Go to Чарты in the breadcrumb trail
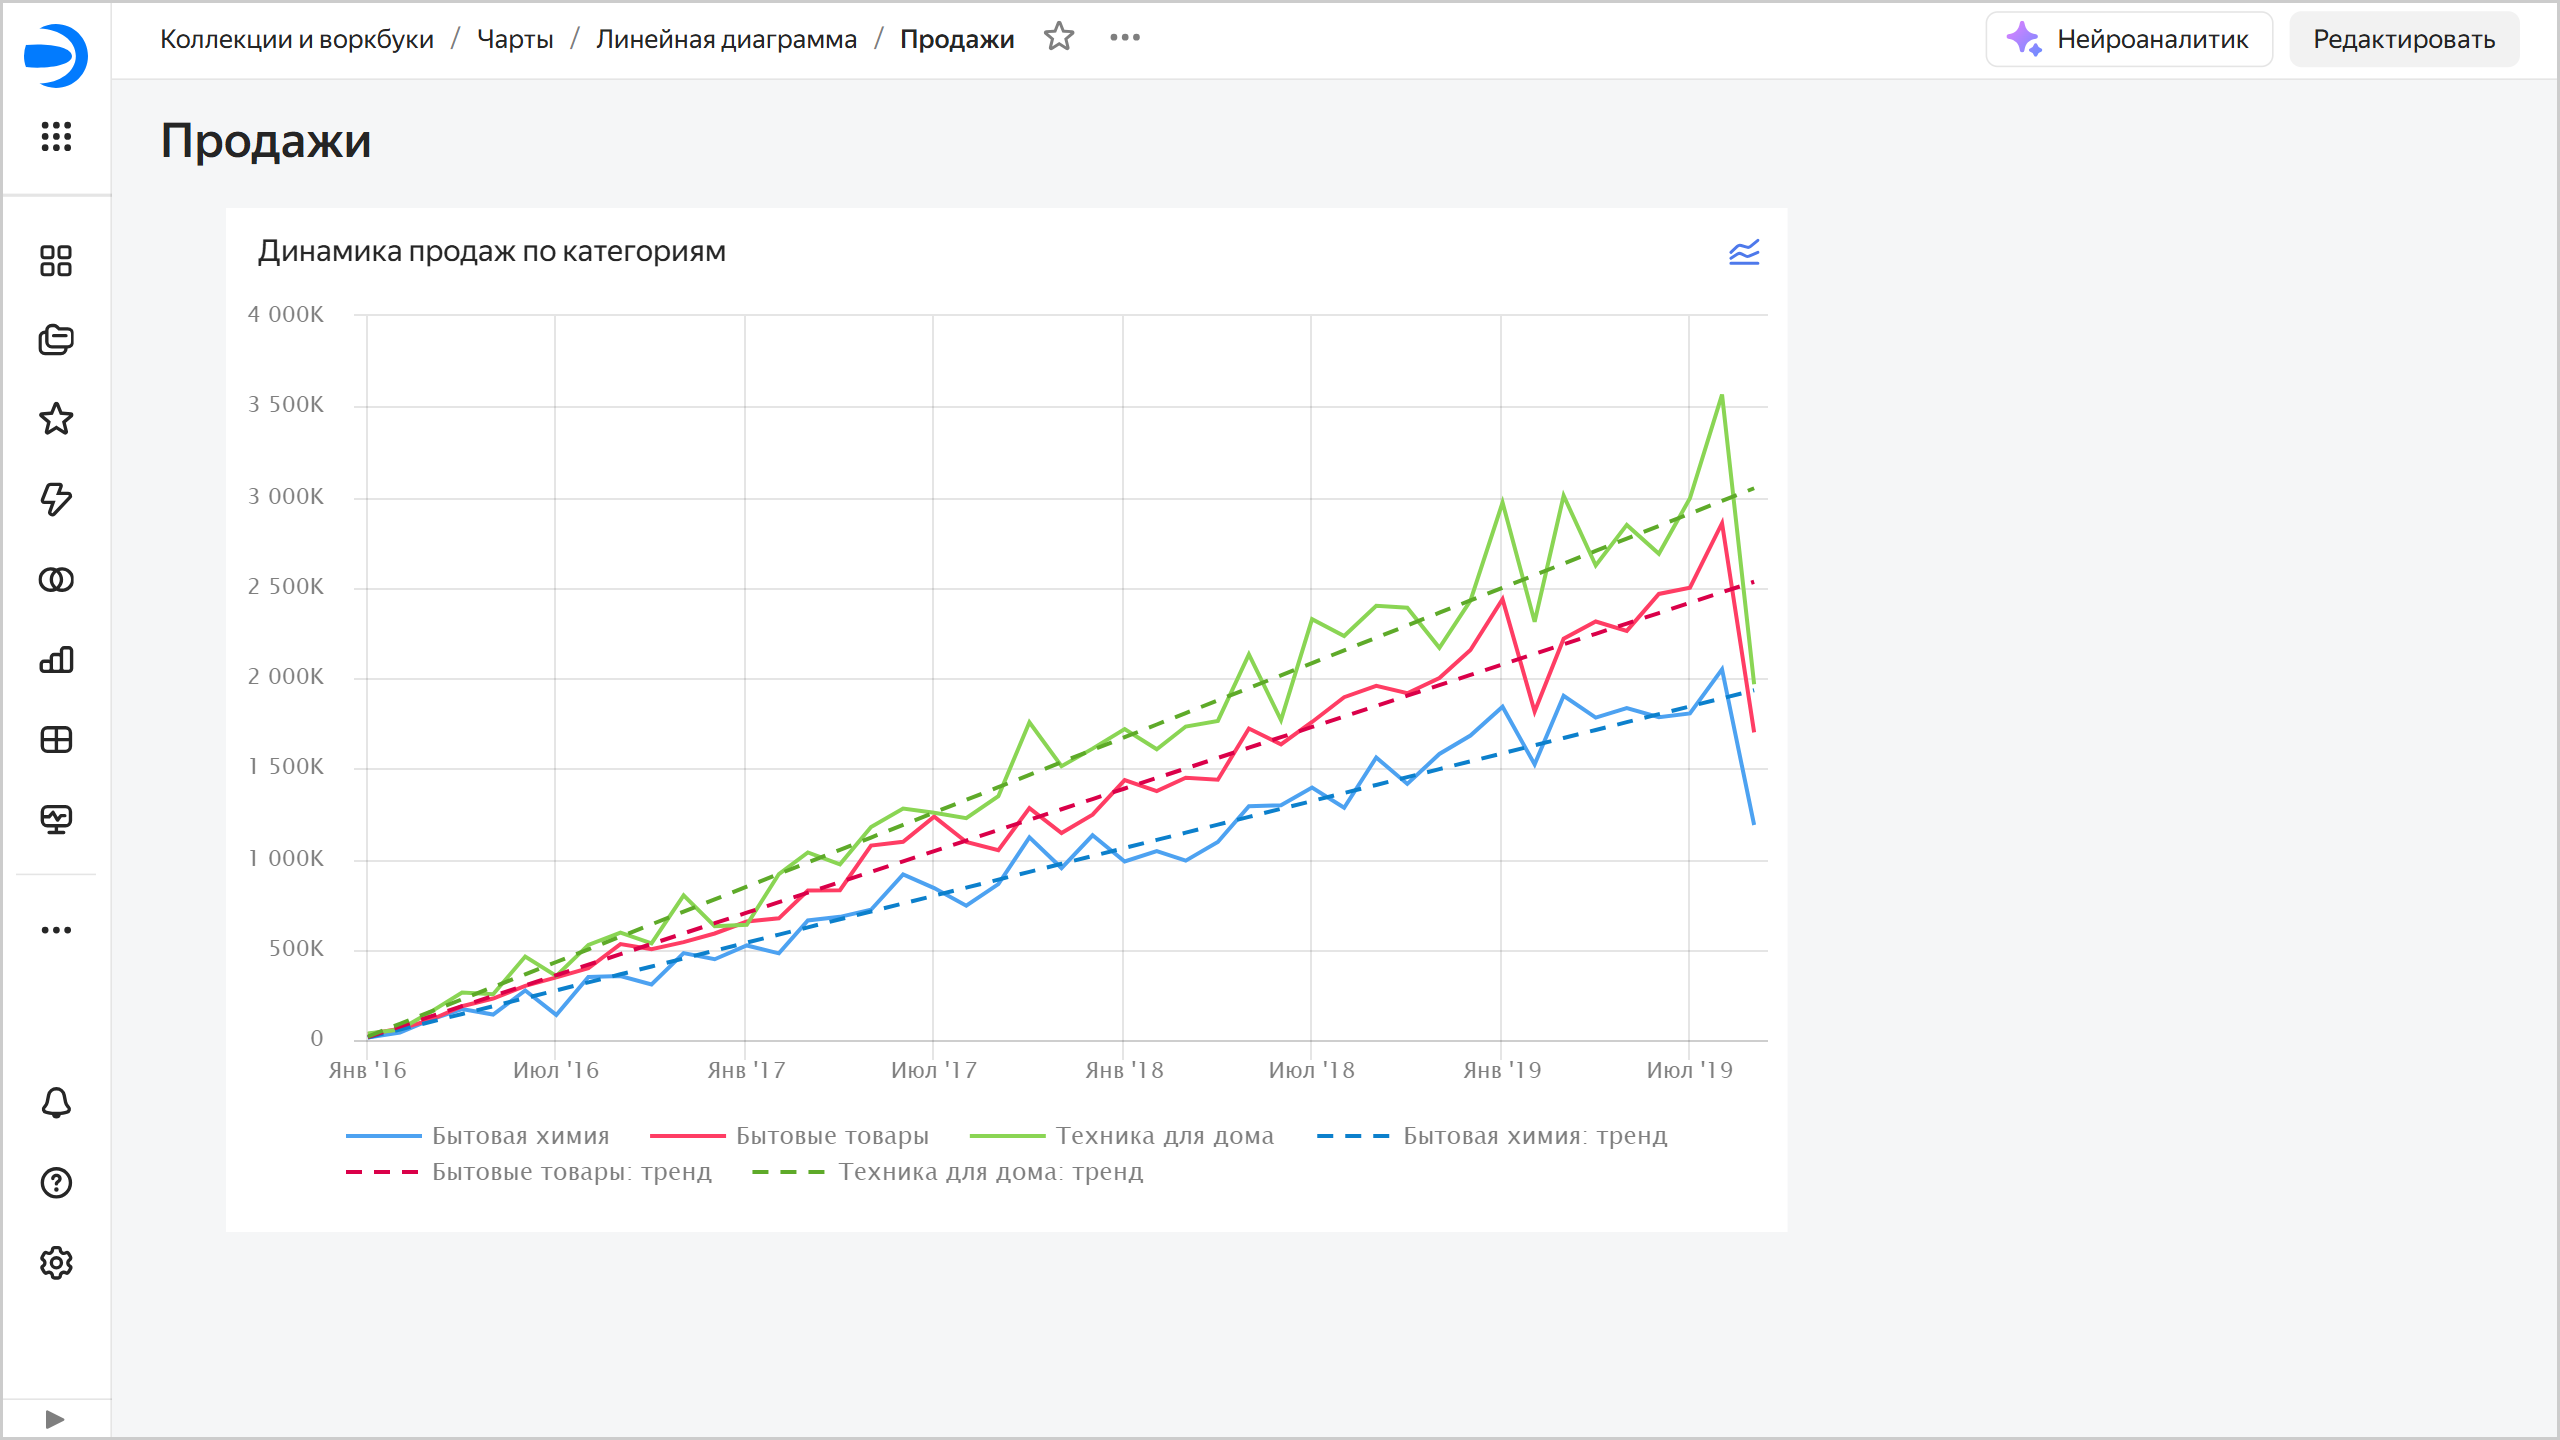Screen dimensions: 2560x1440 (513, 38)
